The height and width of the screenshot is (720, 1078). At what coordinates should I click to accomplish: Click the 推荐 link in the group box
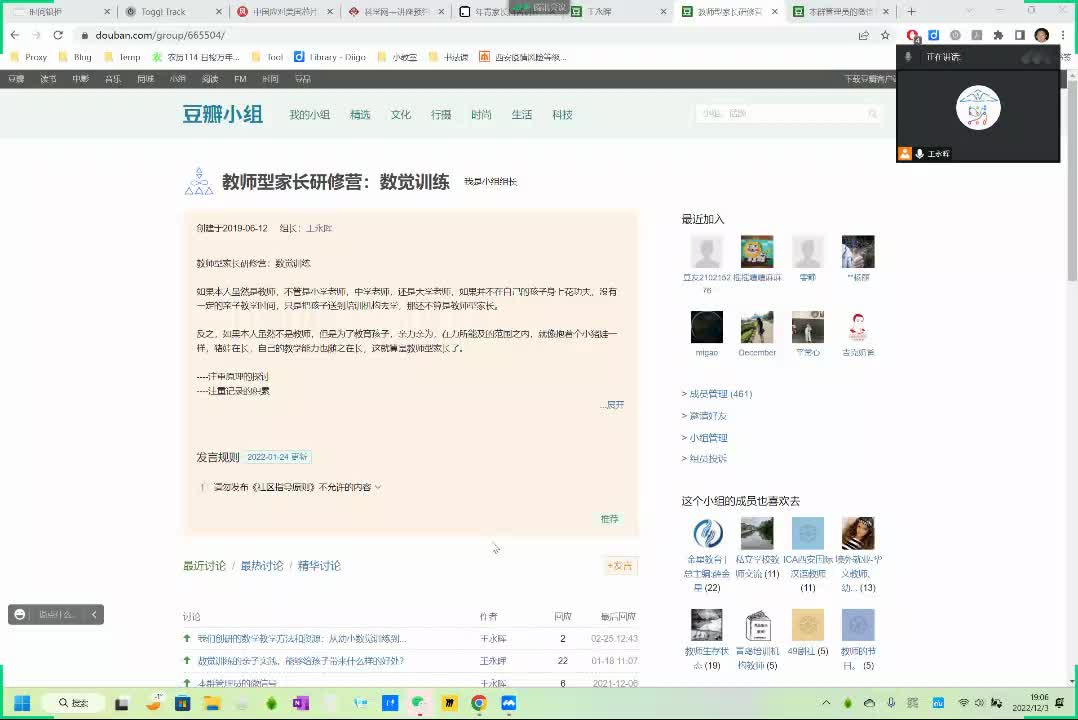(609, 519)
